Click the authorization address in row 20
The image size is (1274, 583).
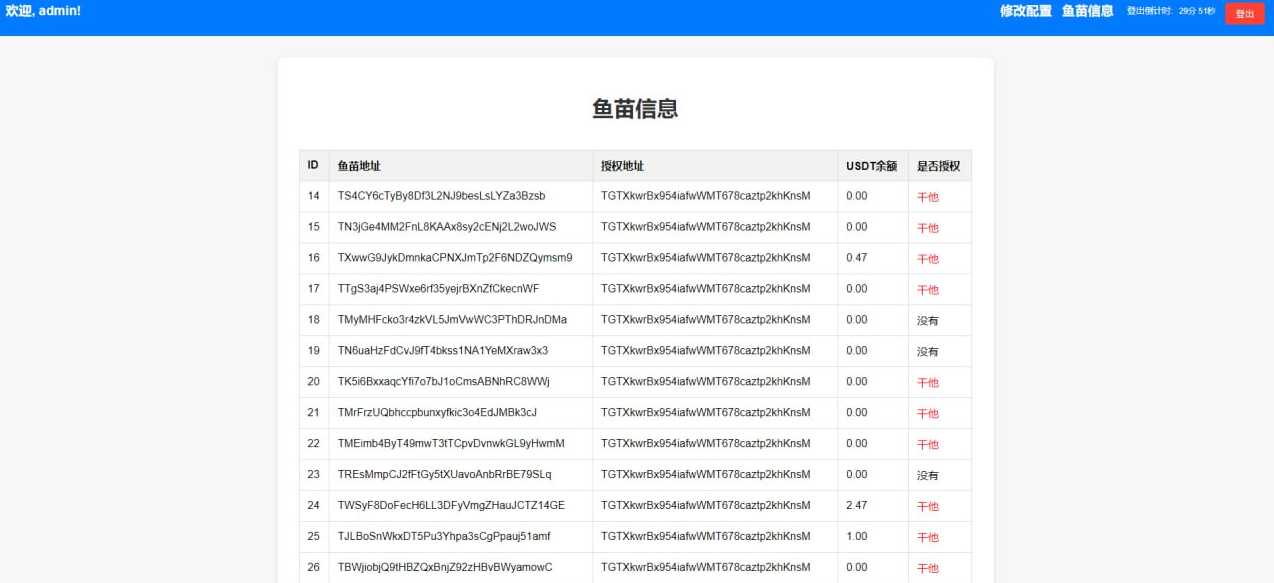tap(706, 382)
